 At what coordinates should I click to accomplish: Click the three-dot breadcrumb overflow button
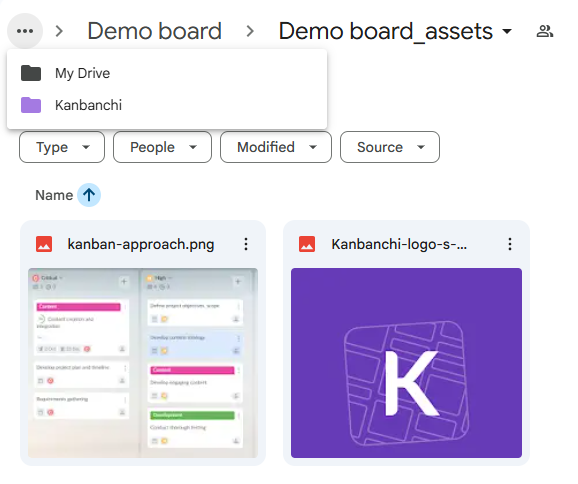click(25, 31)
